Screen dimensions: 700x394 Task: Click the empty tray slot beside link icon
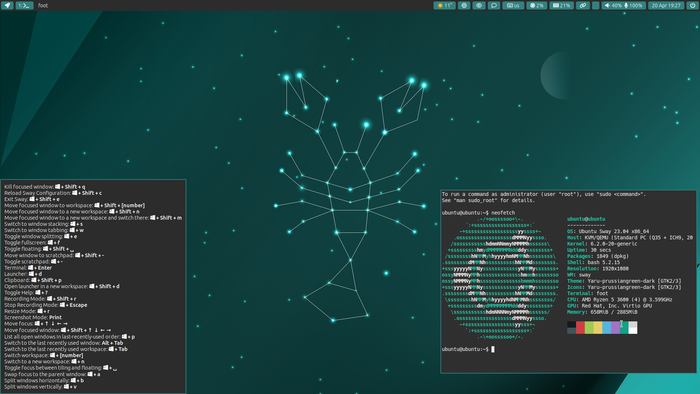pos(596,5)
